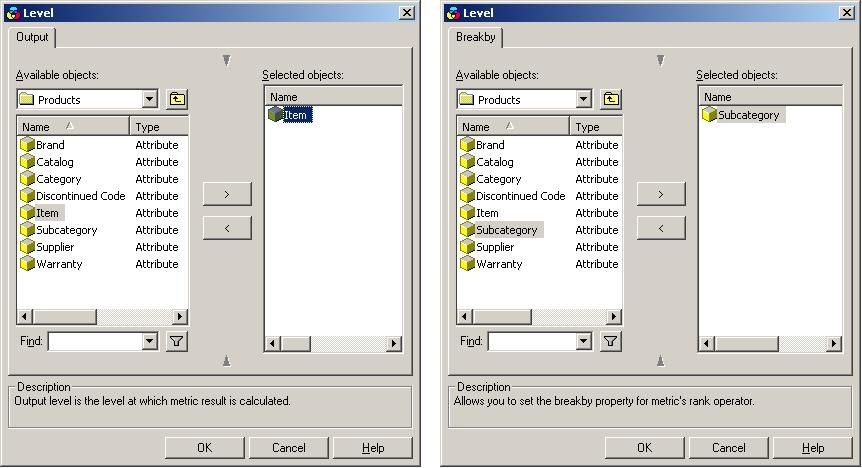The image size is (862, 468).
Task: Switch to the Breakby tab
Action: point(474,37)
